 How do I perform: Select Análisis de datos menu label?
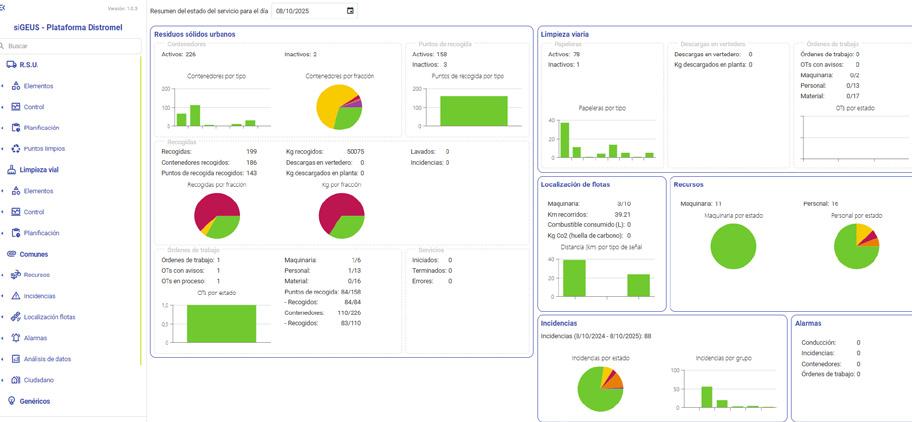47,359
